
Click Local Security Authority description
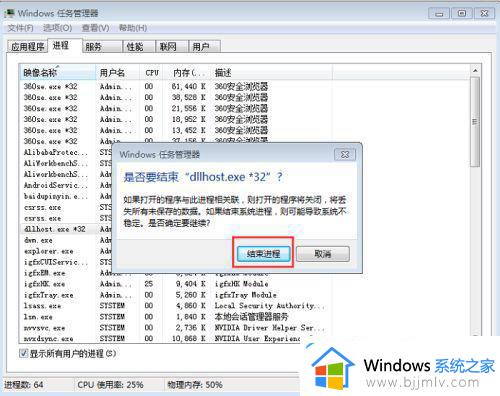(x=269, y=306)
